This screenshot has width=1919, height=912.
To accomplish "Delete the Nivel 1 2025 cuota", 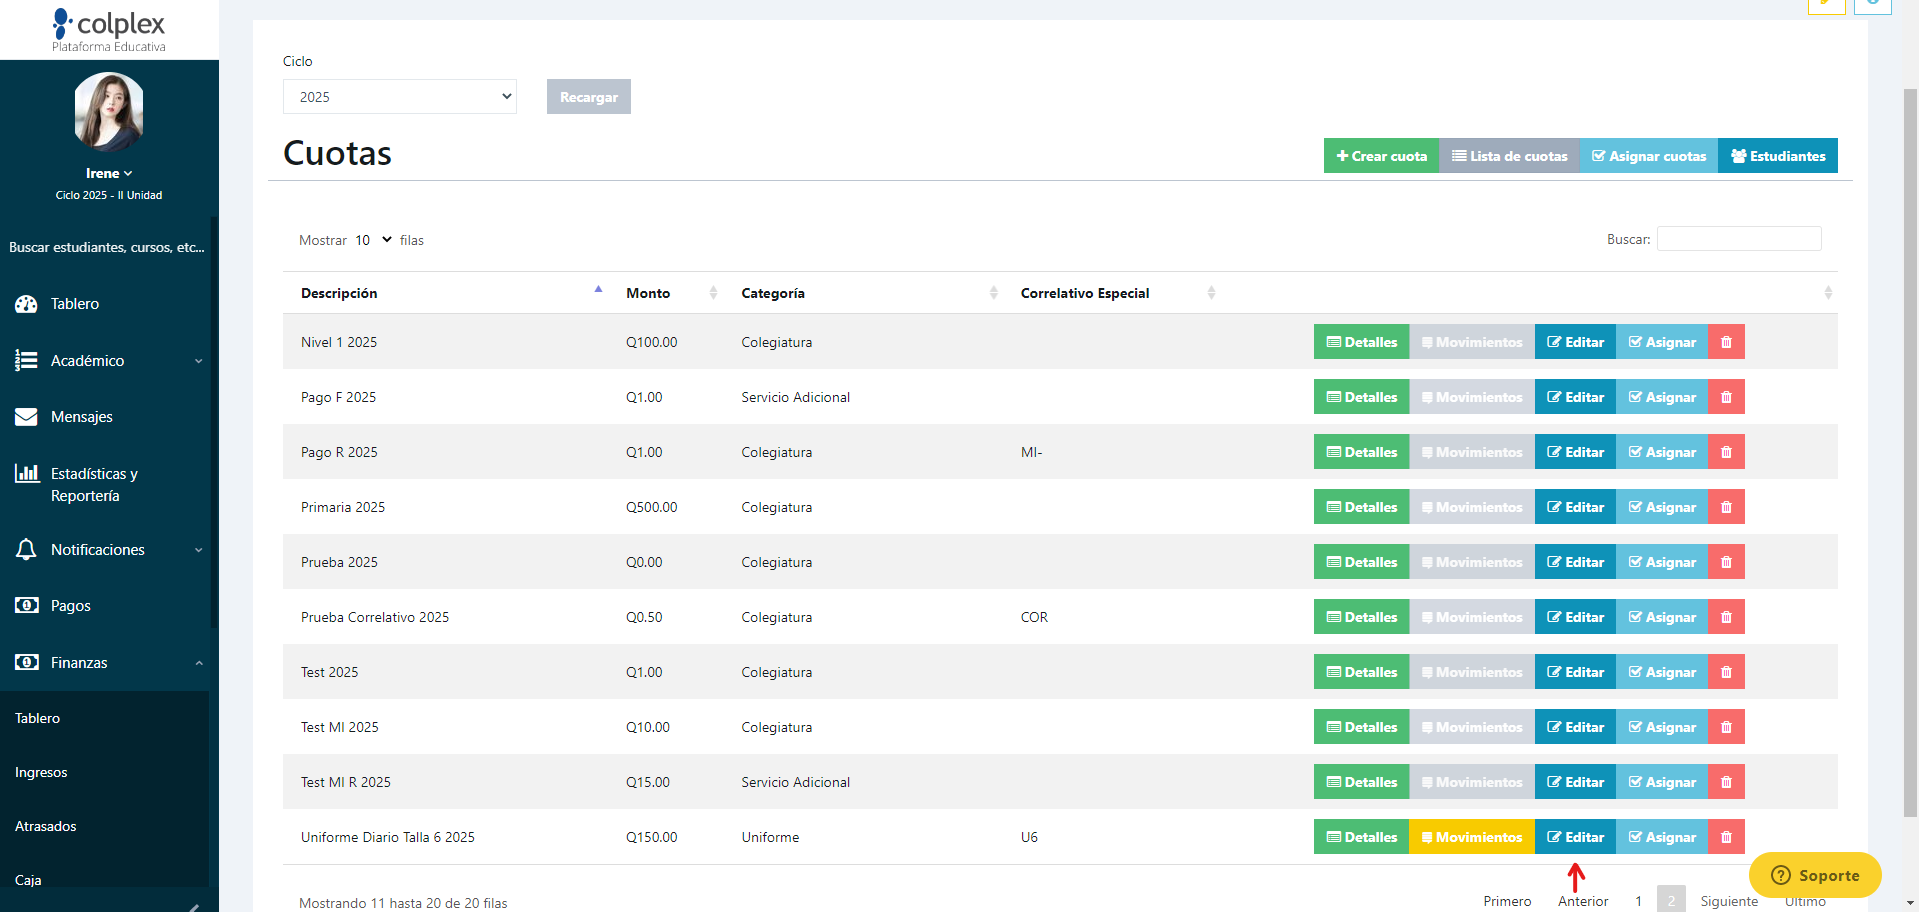I will (x=1726, y=342).
